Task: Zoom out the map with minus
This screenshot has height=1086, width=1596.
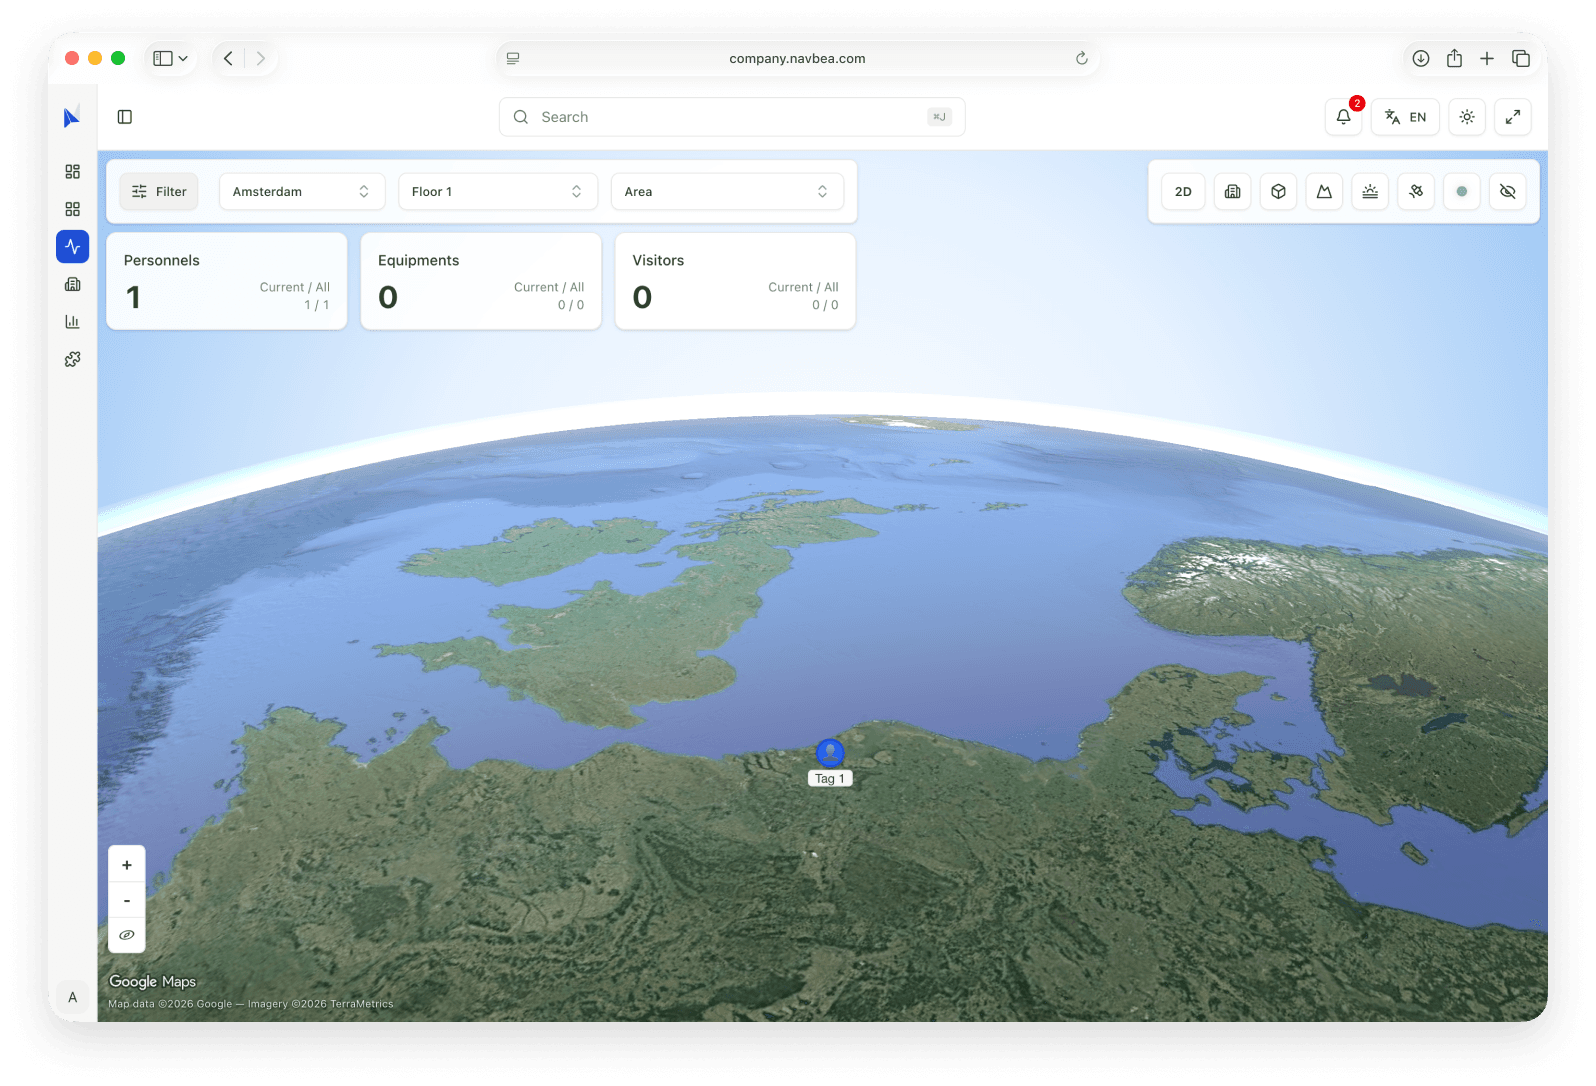Action: (x=127, y=901)
